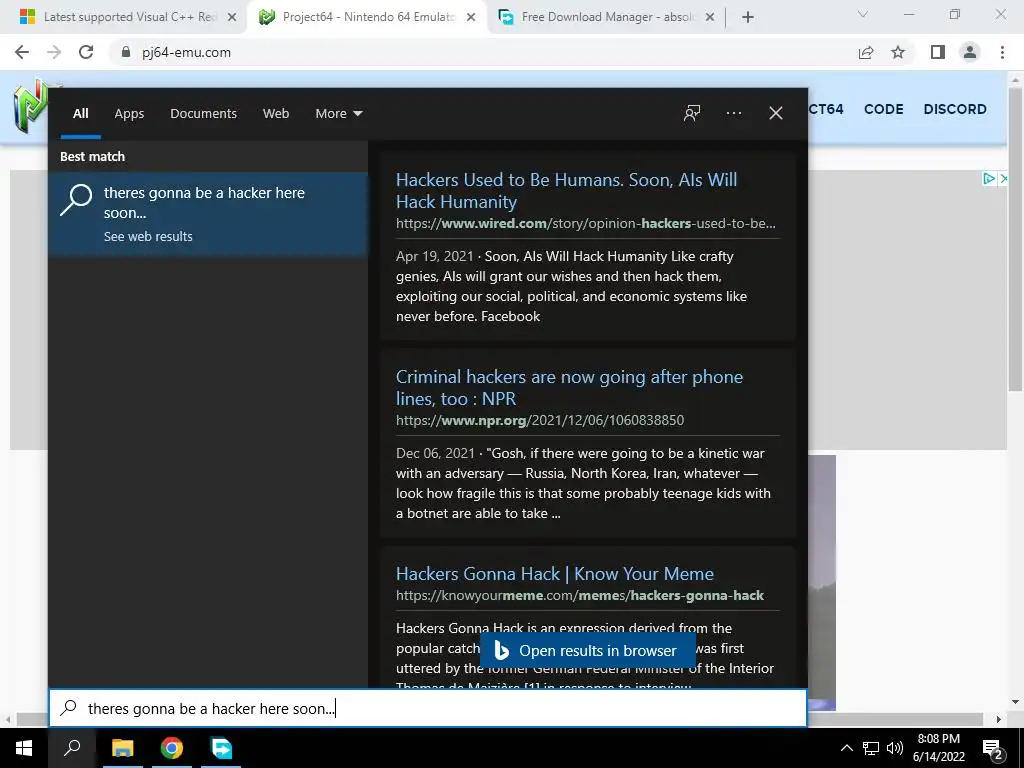Bookmark this page with the star icon

pos(898,52)
